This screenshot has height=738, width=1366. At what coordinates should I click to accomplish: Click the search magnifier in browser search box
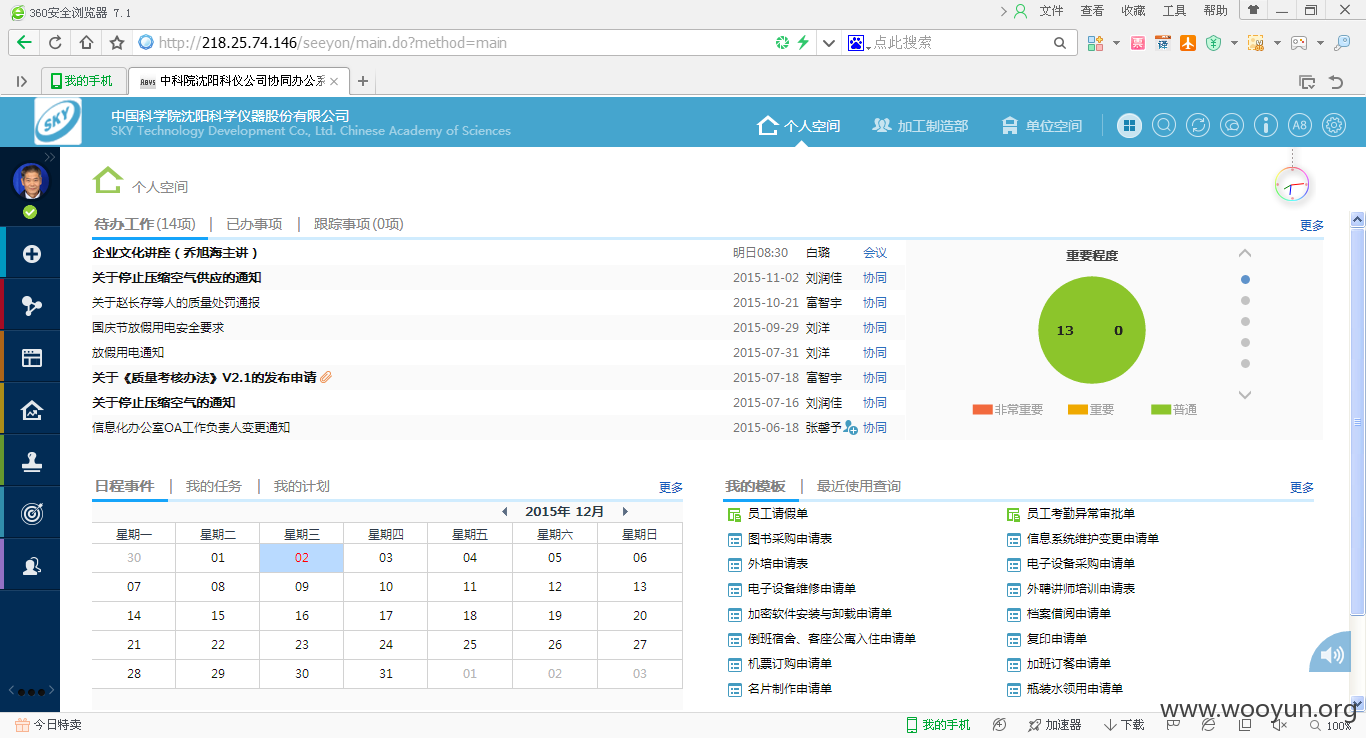coord(1060,43)
